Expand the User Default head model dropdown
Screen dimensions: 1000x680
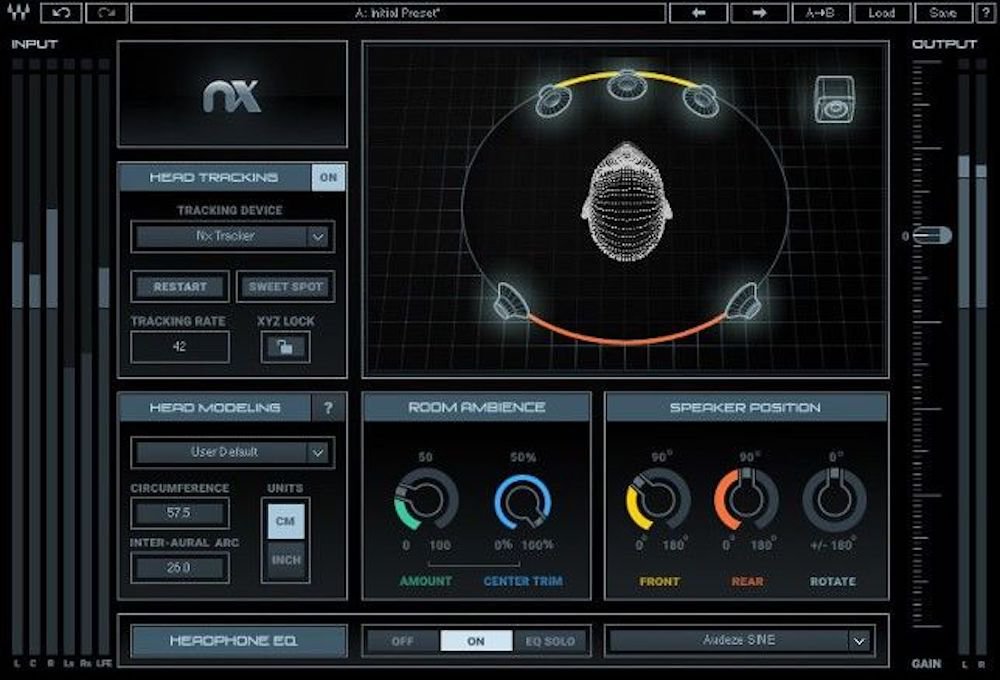tap(234, 452)
